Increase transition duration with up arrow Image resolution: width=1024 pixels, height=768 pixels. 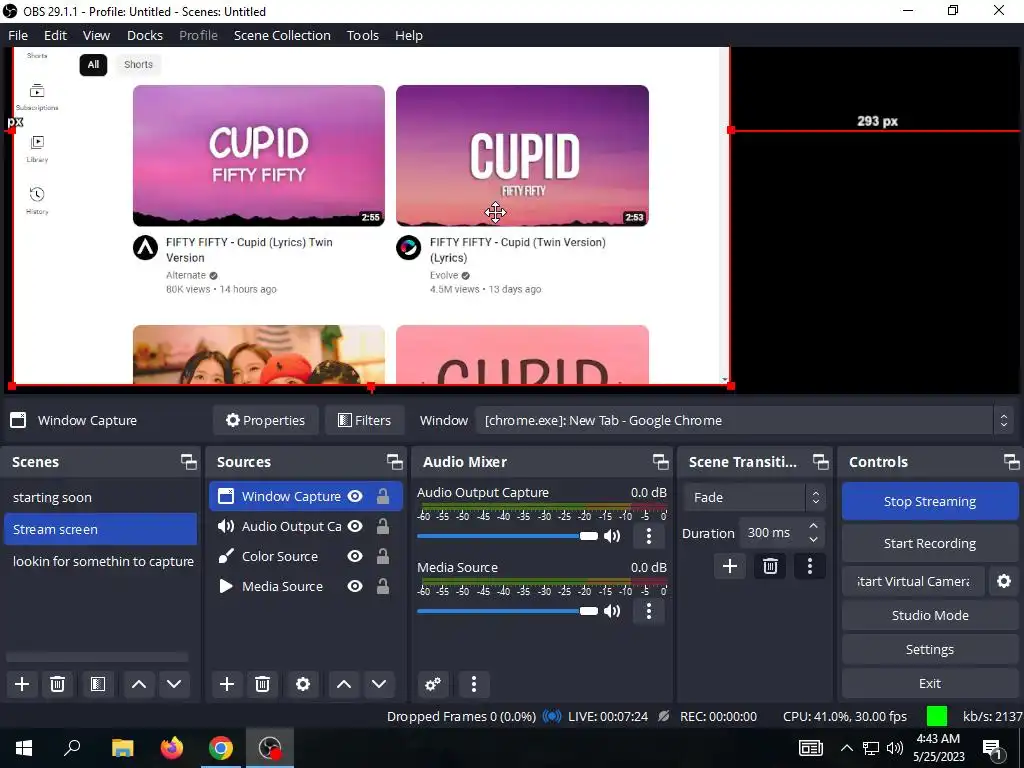point(813,526)
